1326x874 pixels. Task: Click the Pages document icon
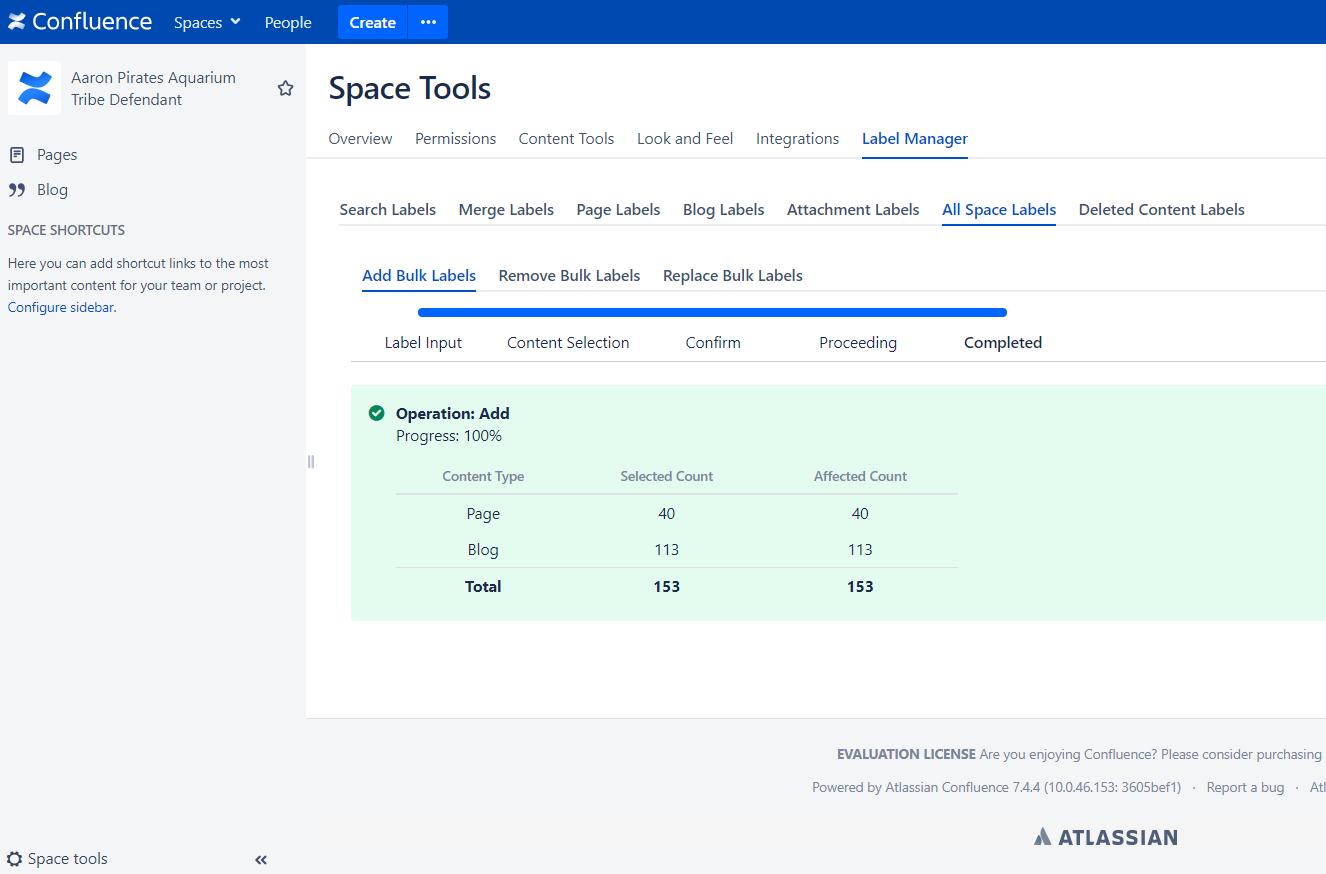tap(17, 155)
